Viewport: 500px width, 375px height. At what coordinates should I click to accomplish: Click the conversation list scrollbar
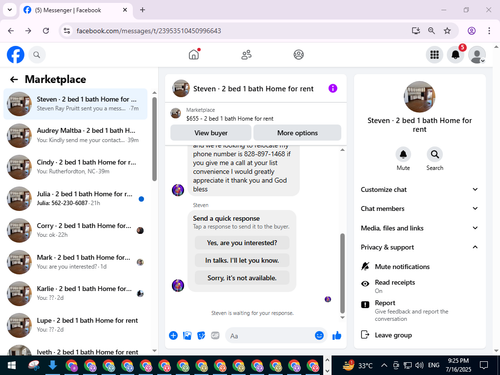point(154,139)
